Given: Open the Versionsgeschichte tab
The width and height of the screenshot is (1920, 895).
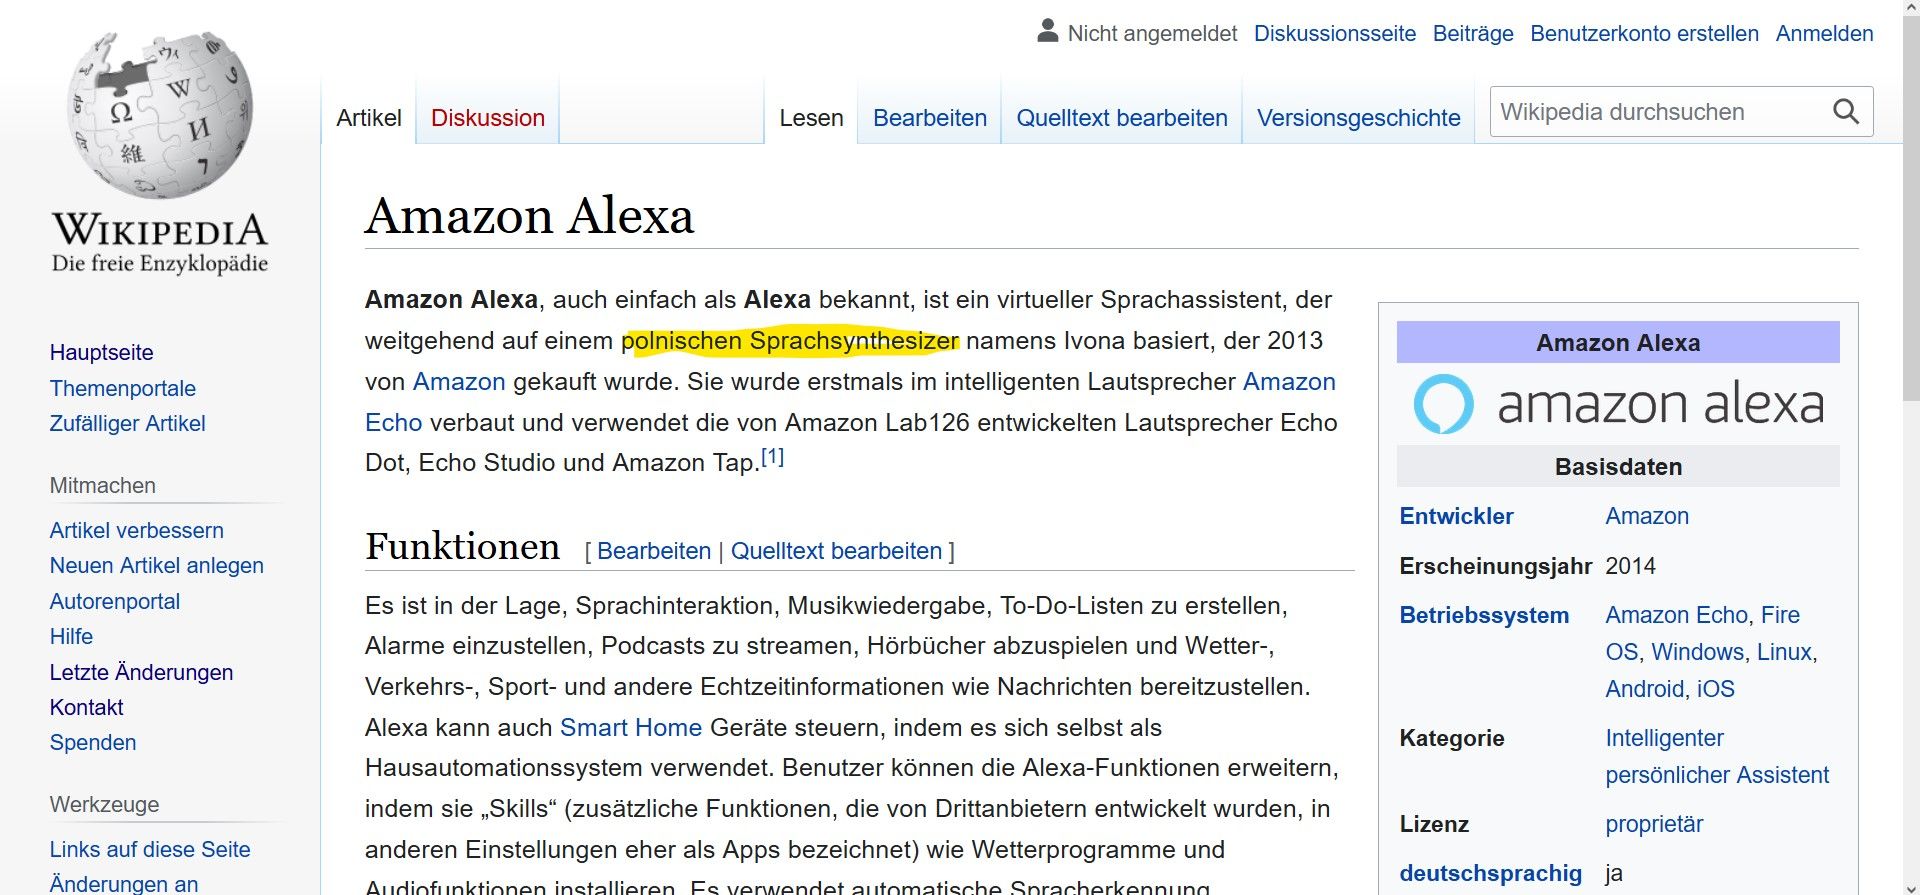Looking at the screenshot, I should click(x=1358, y=118).
